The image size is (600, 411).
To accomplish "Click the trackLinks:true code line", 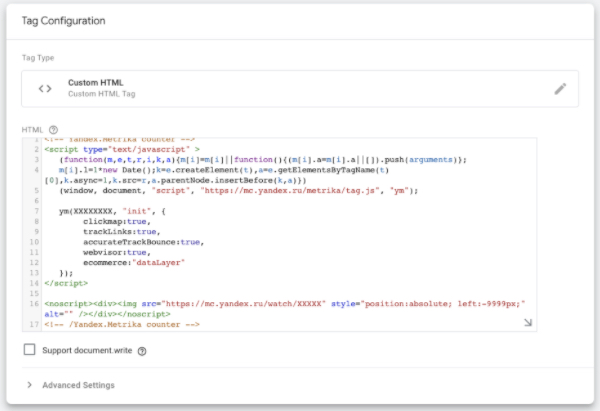I will pyautogui.click(x=122, y=232).
